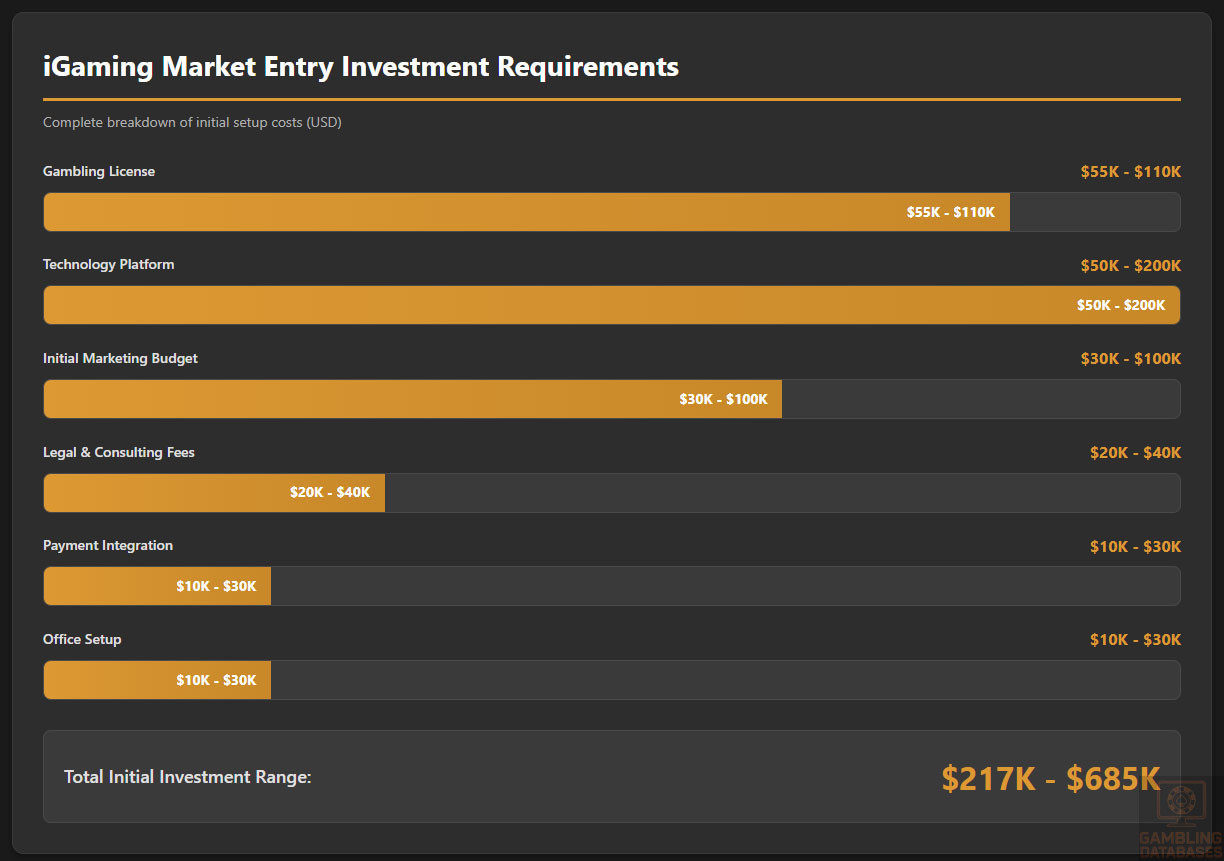
Task: Click the $50K - $200K value above bar
Action: [x=1130, y=265]
